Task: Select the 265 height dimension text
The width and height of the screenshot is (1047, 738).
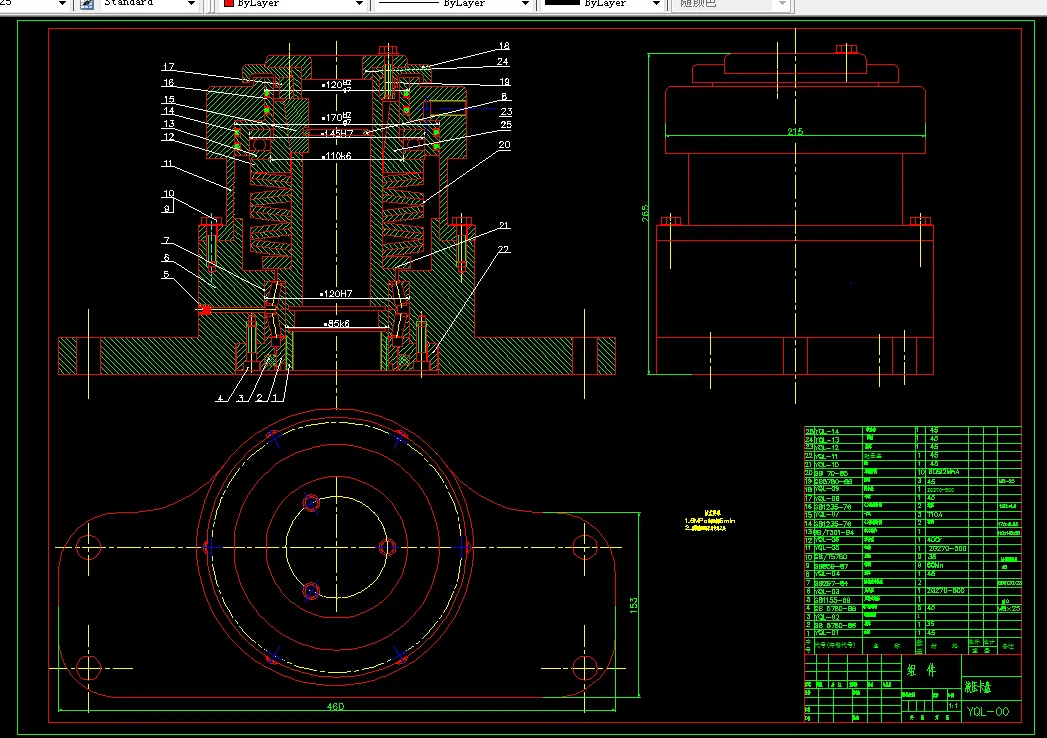Action: click(x=645, y=214)
